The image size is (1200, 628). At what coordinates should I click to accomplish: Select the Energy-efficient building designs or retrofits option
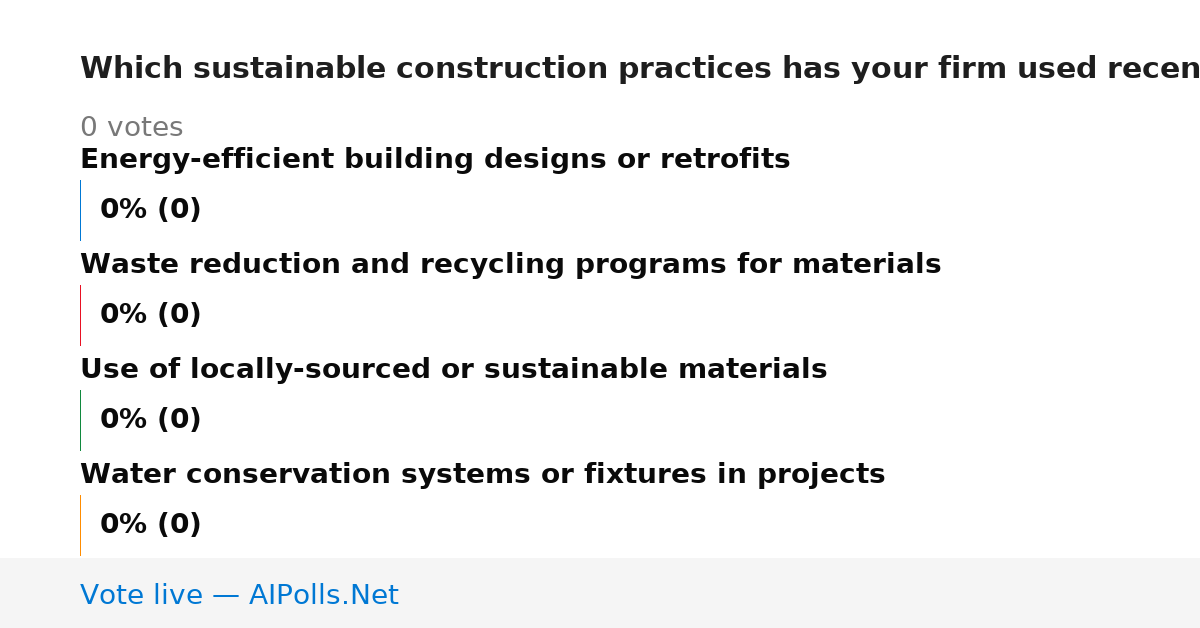[435, 160]
